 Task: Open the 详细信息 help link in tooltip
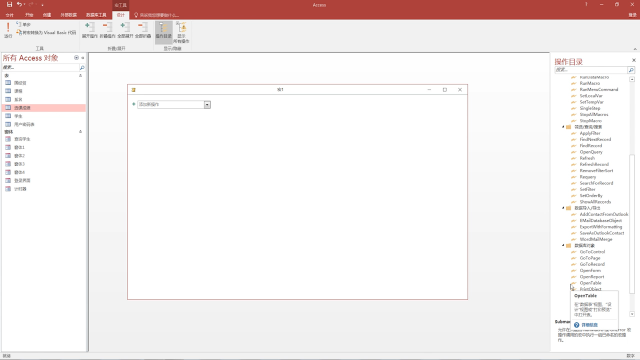coord(589,325)
